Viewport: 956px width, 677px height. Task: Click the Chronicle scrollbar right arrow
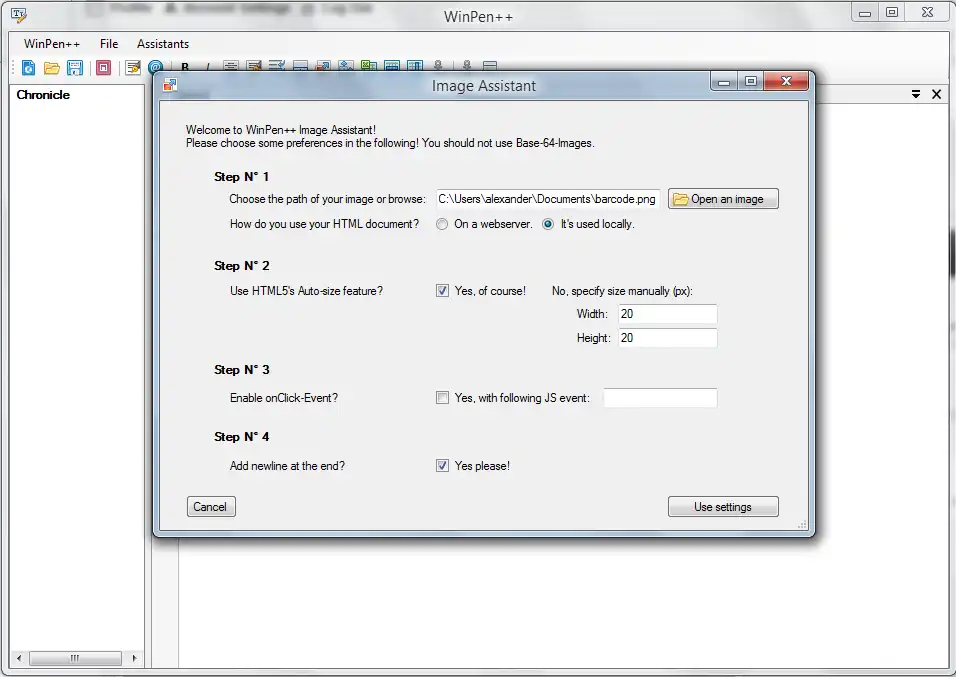[134, 658]
